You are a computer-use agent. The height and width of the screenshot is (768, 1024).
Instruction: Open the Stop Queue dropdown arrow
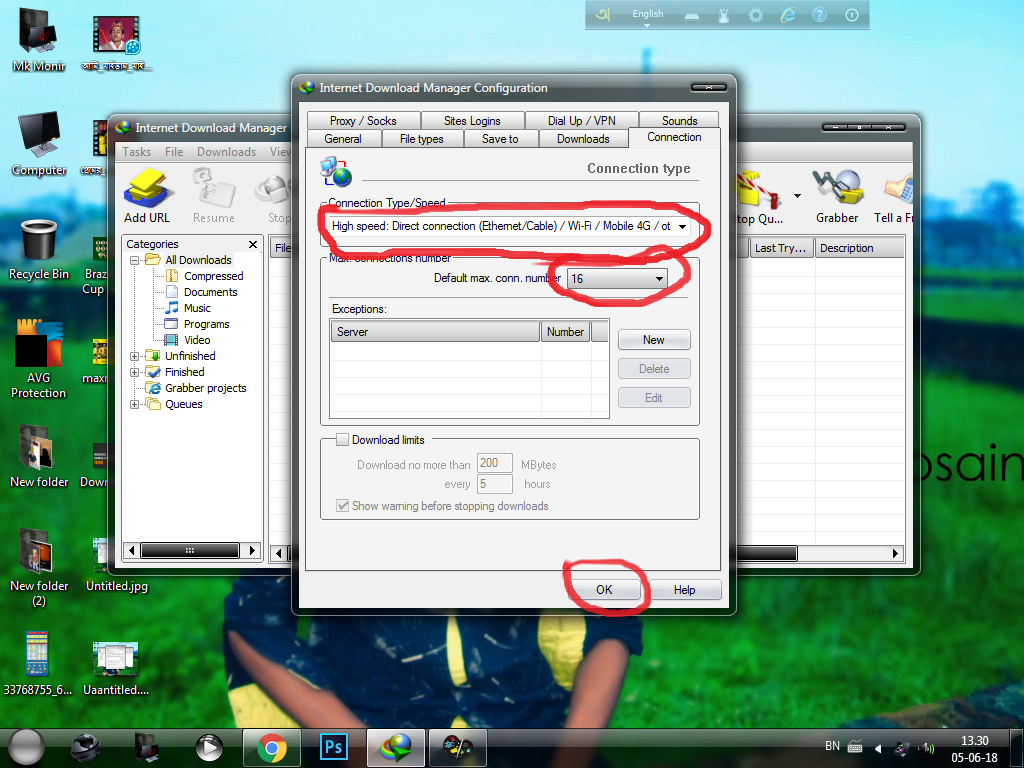pyautogui.click(x=797, y=195)
